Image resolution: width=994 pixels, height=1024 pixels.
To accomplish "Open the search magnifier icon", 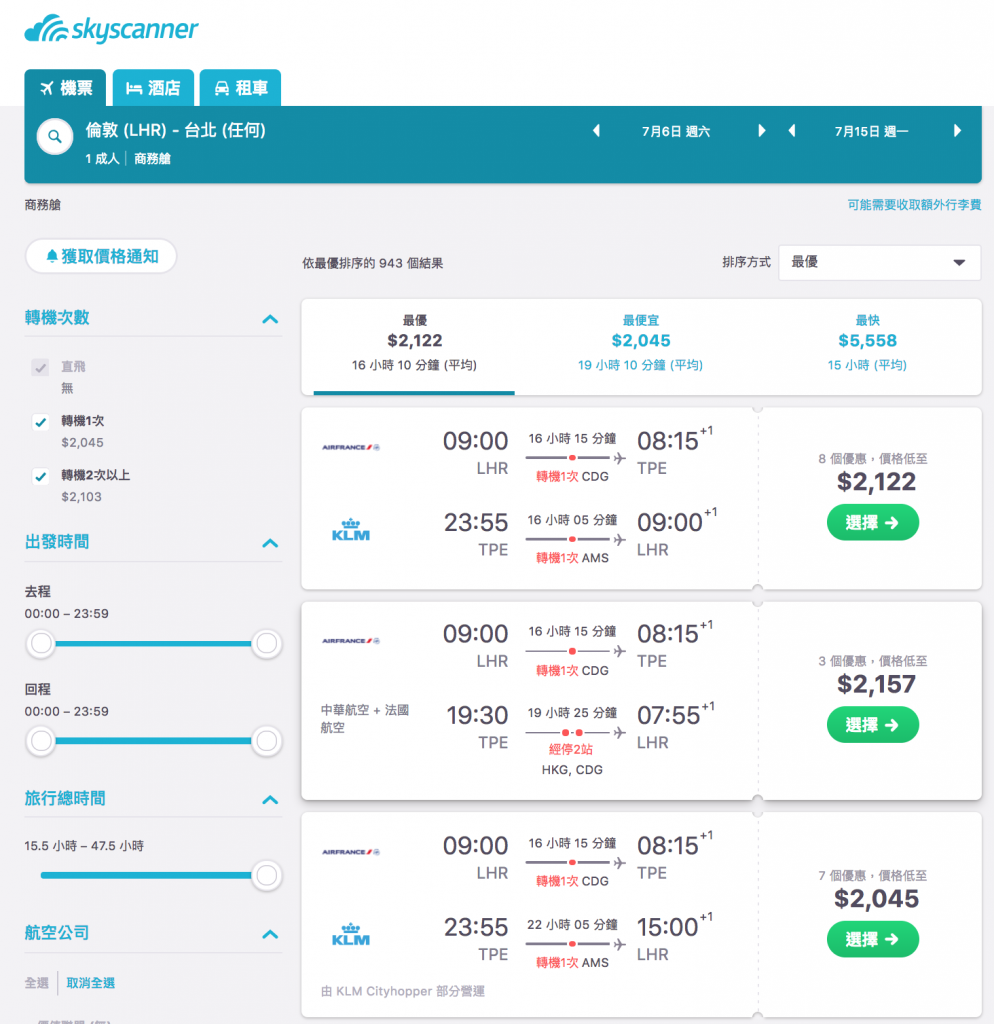I will [55, 136].
